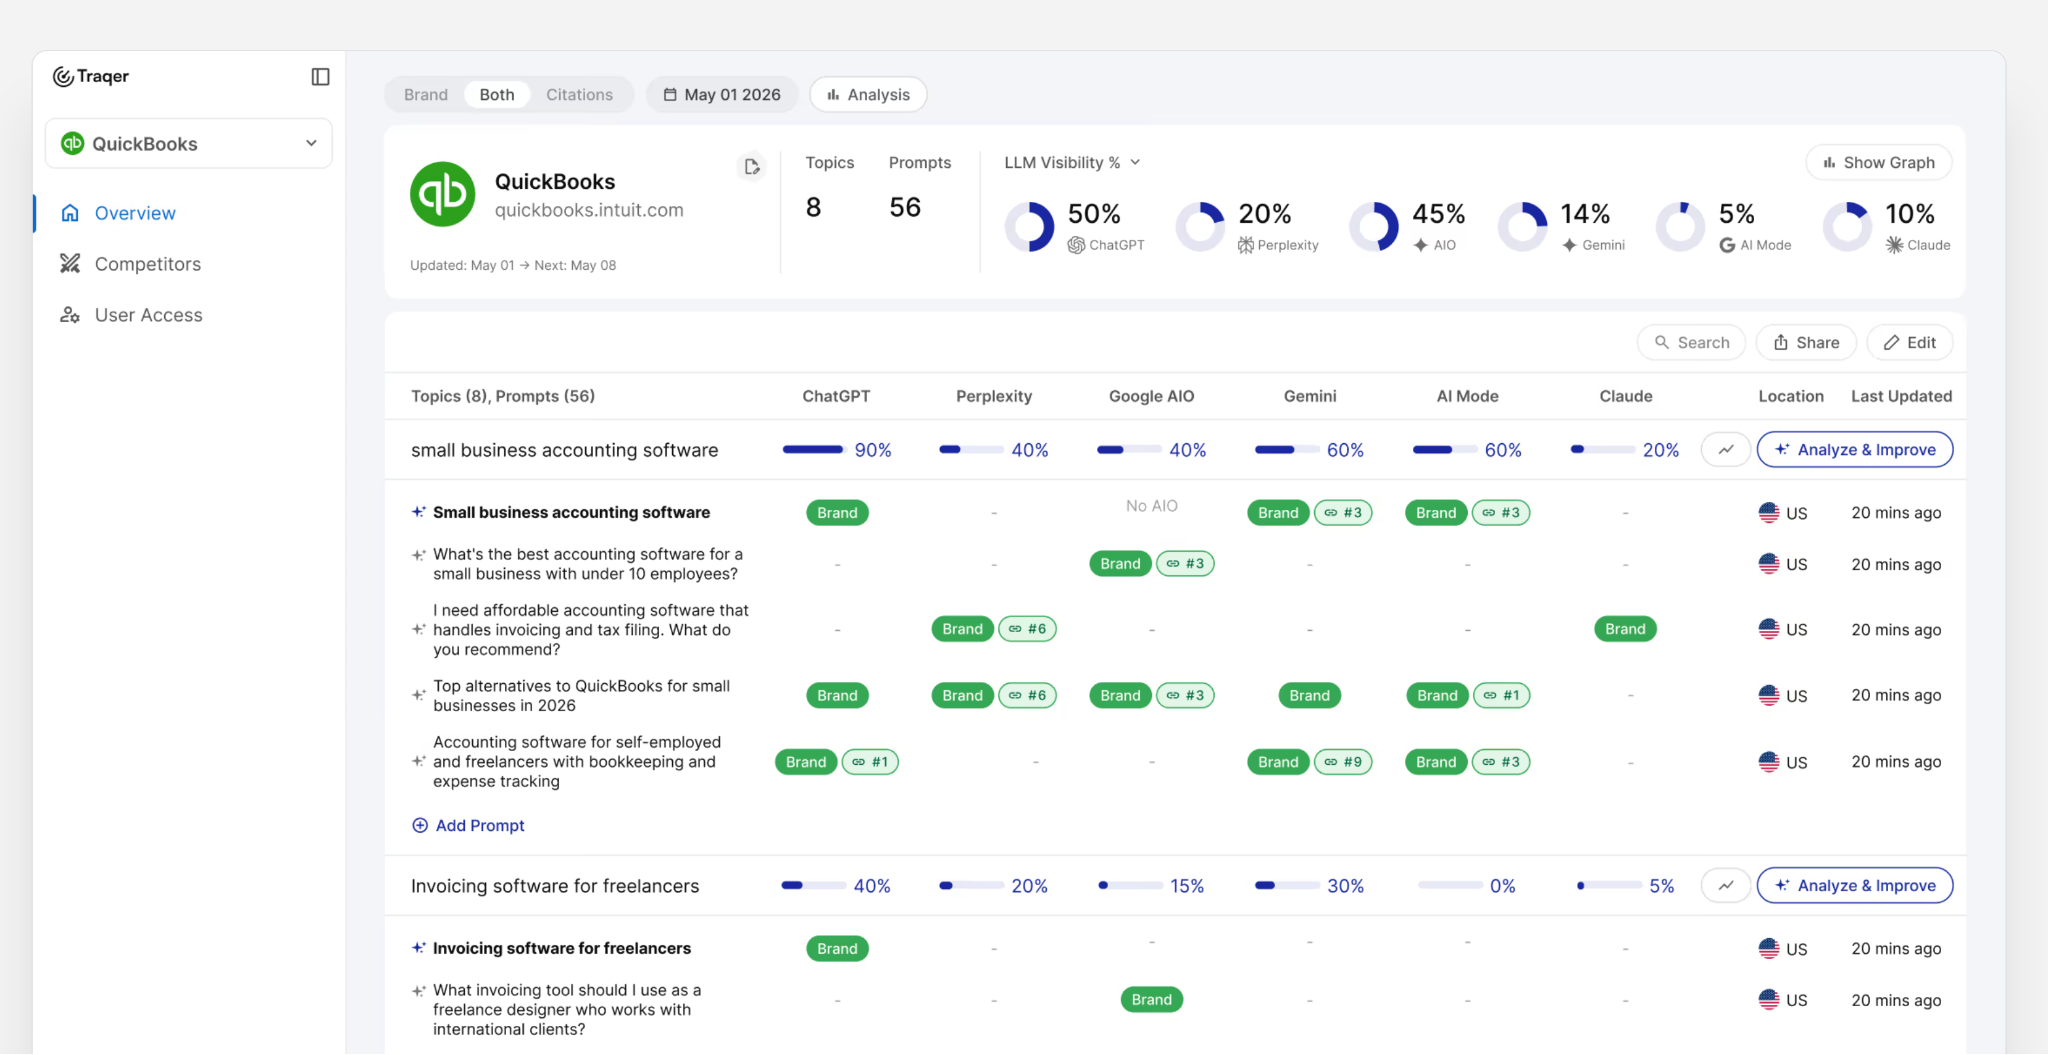Expand the LLM Visibility % dropdown

click(1072, 162)
